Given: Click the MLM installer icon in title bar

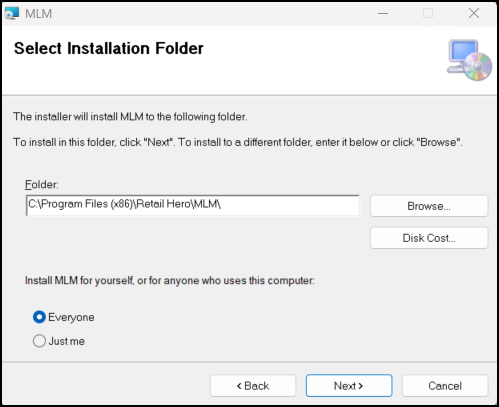Looking at the screenshot, I should [12, 14].
